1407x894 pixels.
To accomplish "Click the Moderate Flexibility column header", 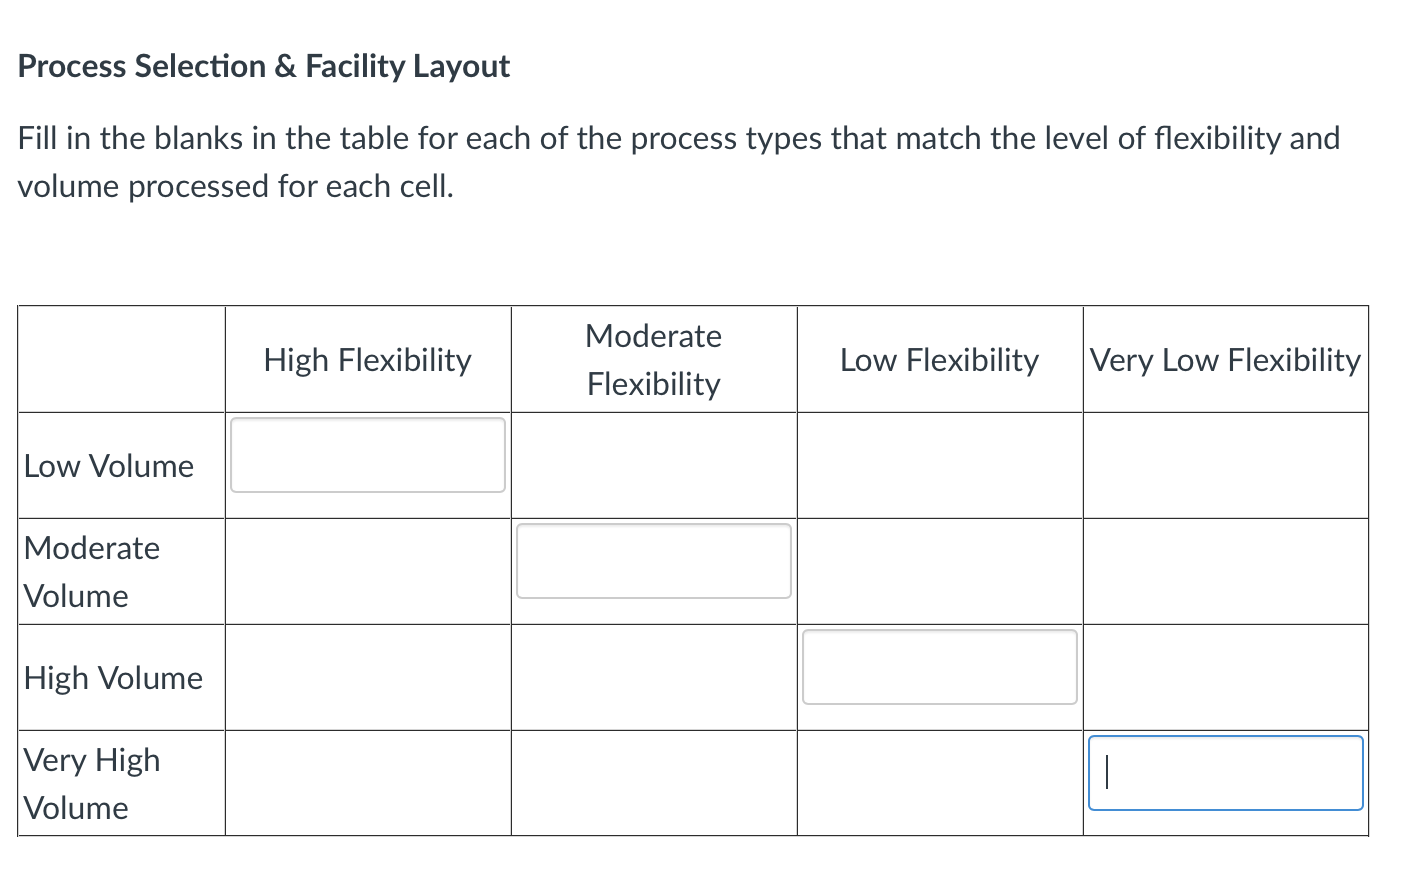I will [653, 359].
